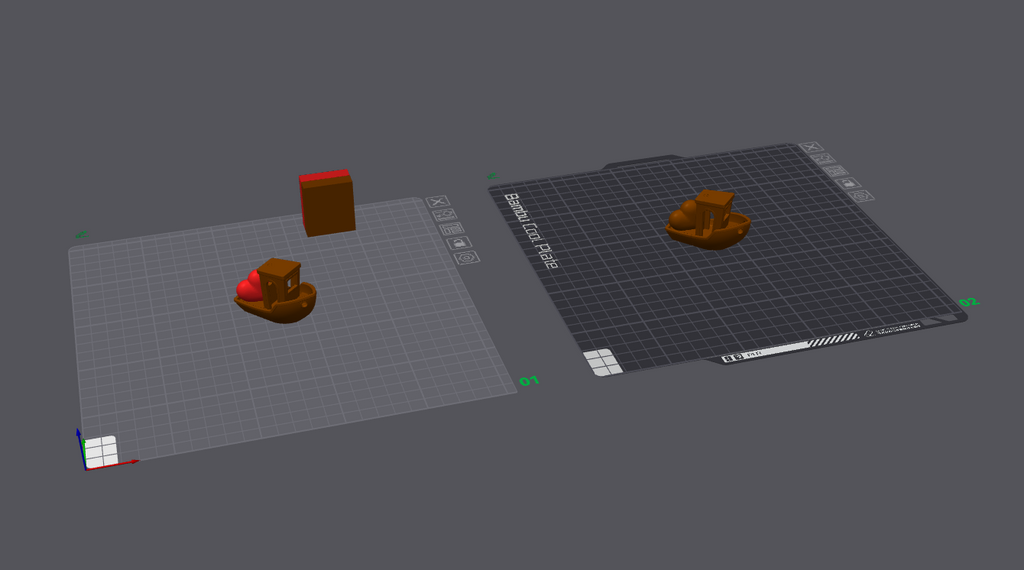Click the green 01 plate label
This screenshot has width=1024, height=570.
coord(529,381)
